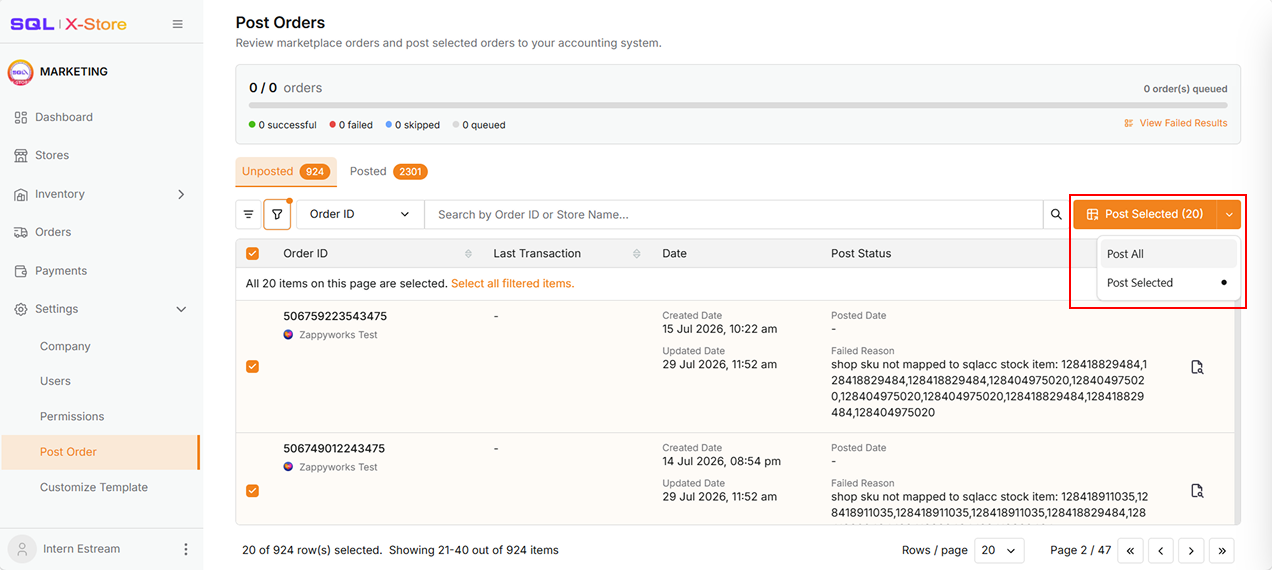Uncheck order 506749012243475 checkbox

tap(252, 491)
